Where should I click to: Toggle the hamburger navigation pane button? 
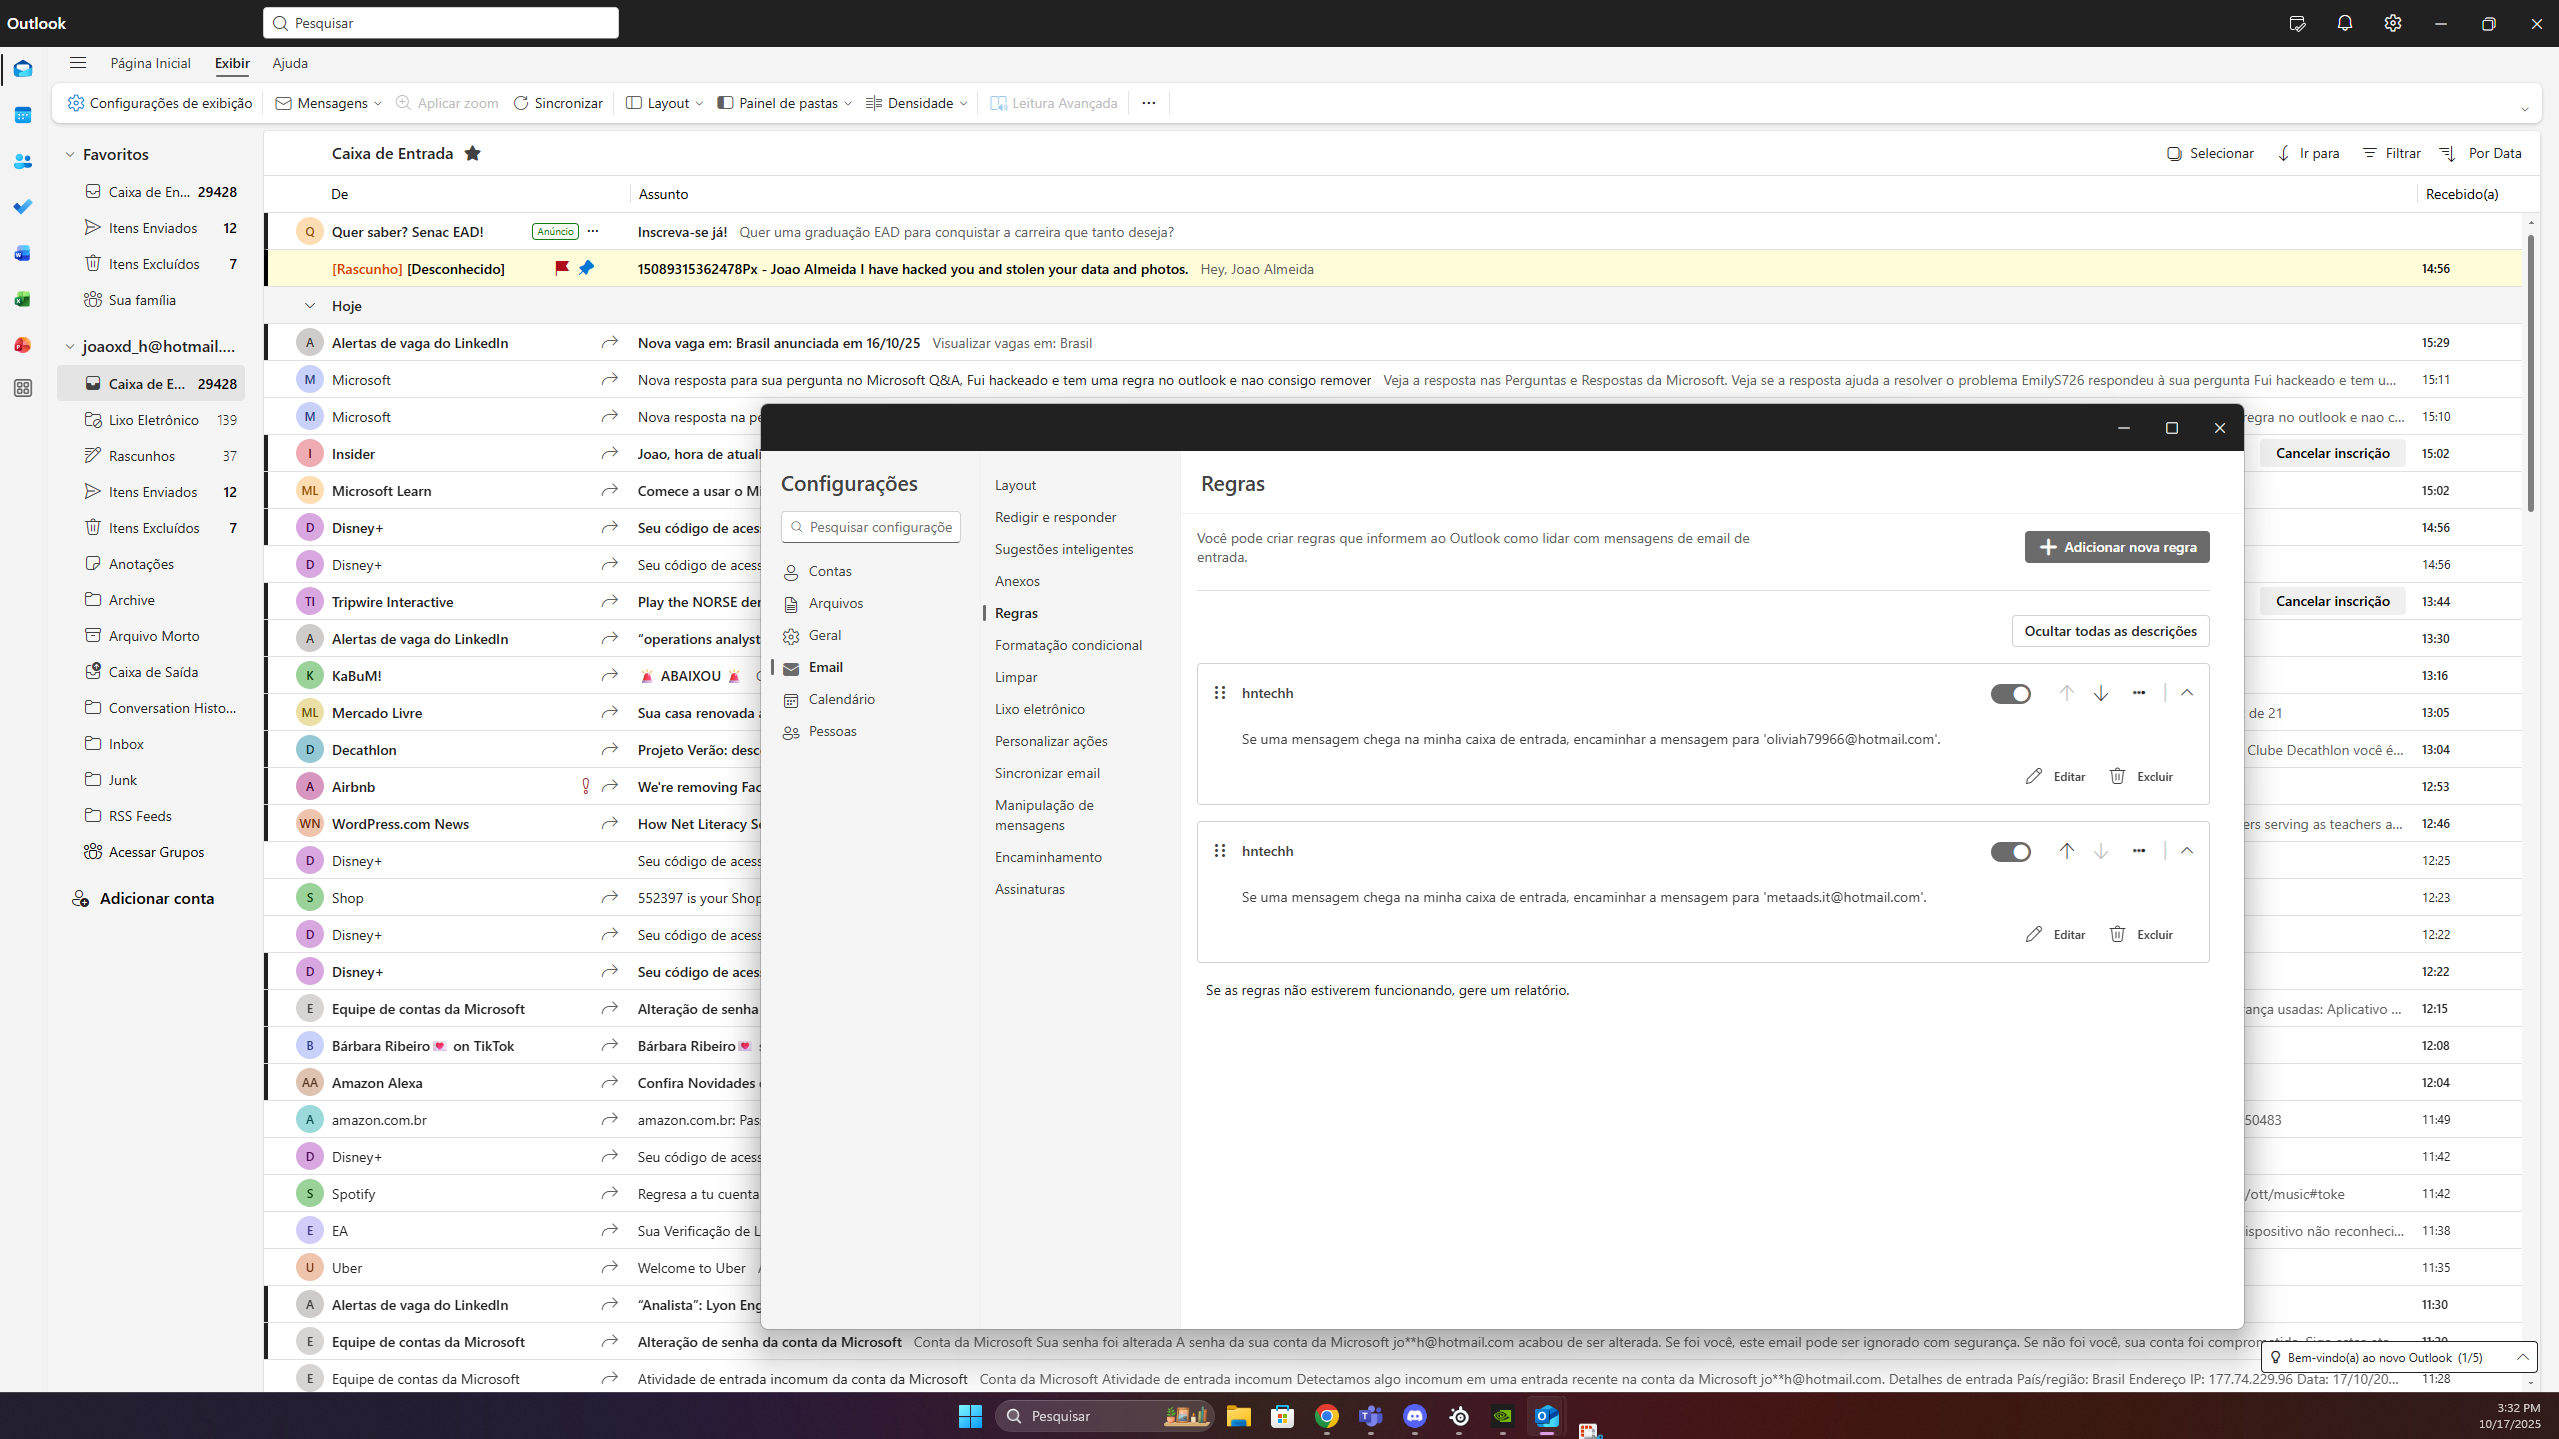click(x=78, y=63)
